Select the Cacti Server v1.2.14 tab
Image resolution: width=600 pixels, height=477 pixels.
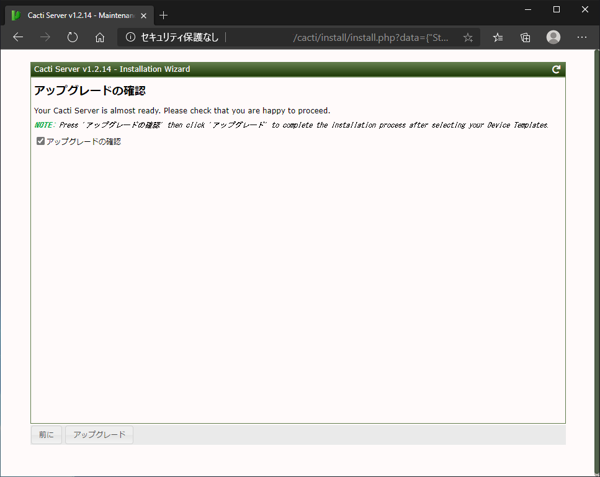tap(80, 16)
